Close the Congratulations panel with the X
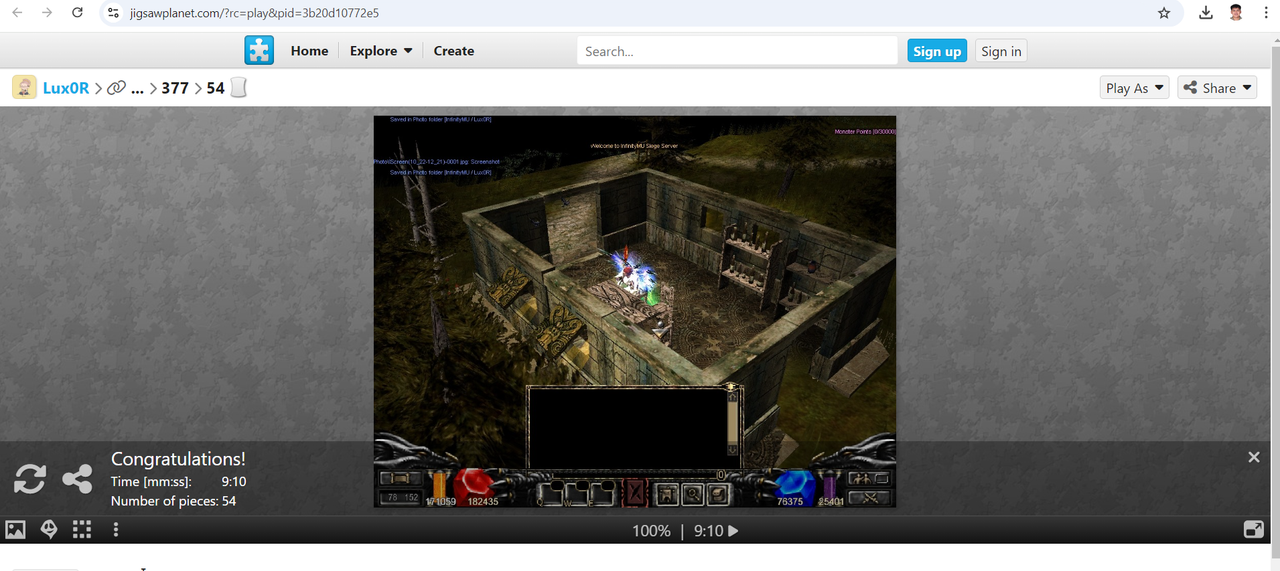 pos(1254,457)
